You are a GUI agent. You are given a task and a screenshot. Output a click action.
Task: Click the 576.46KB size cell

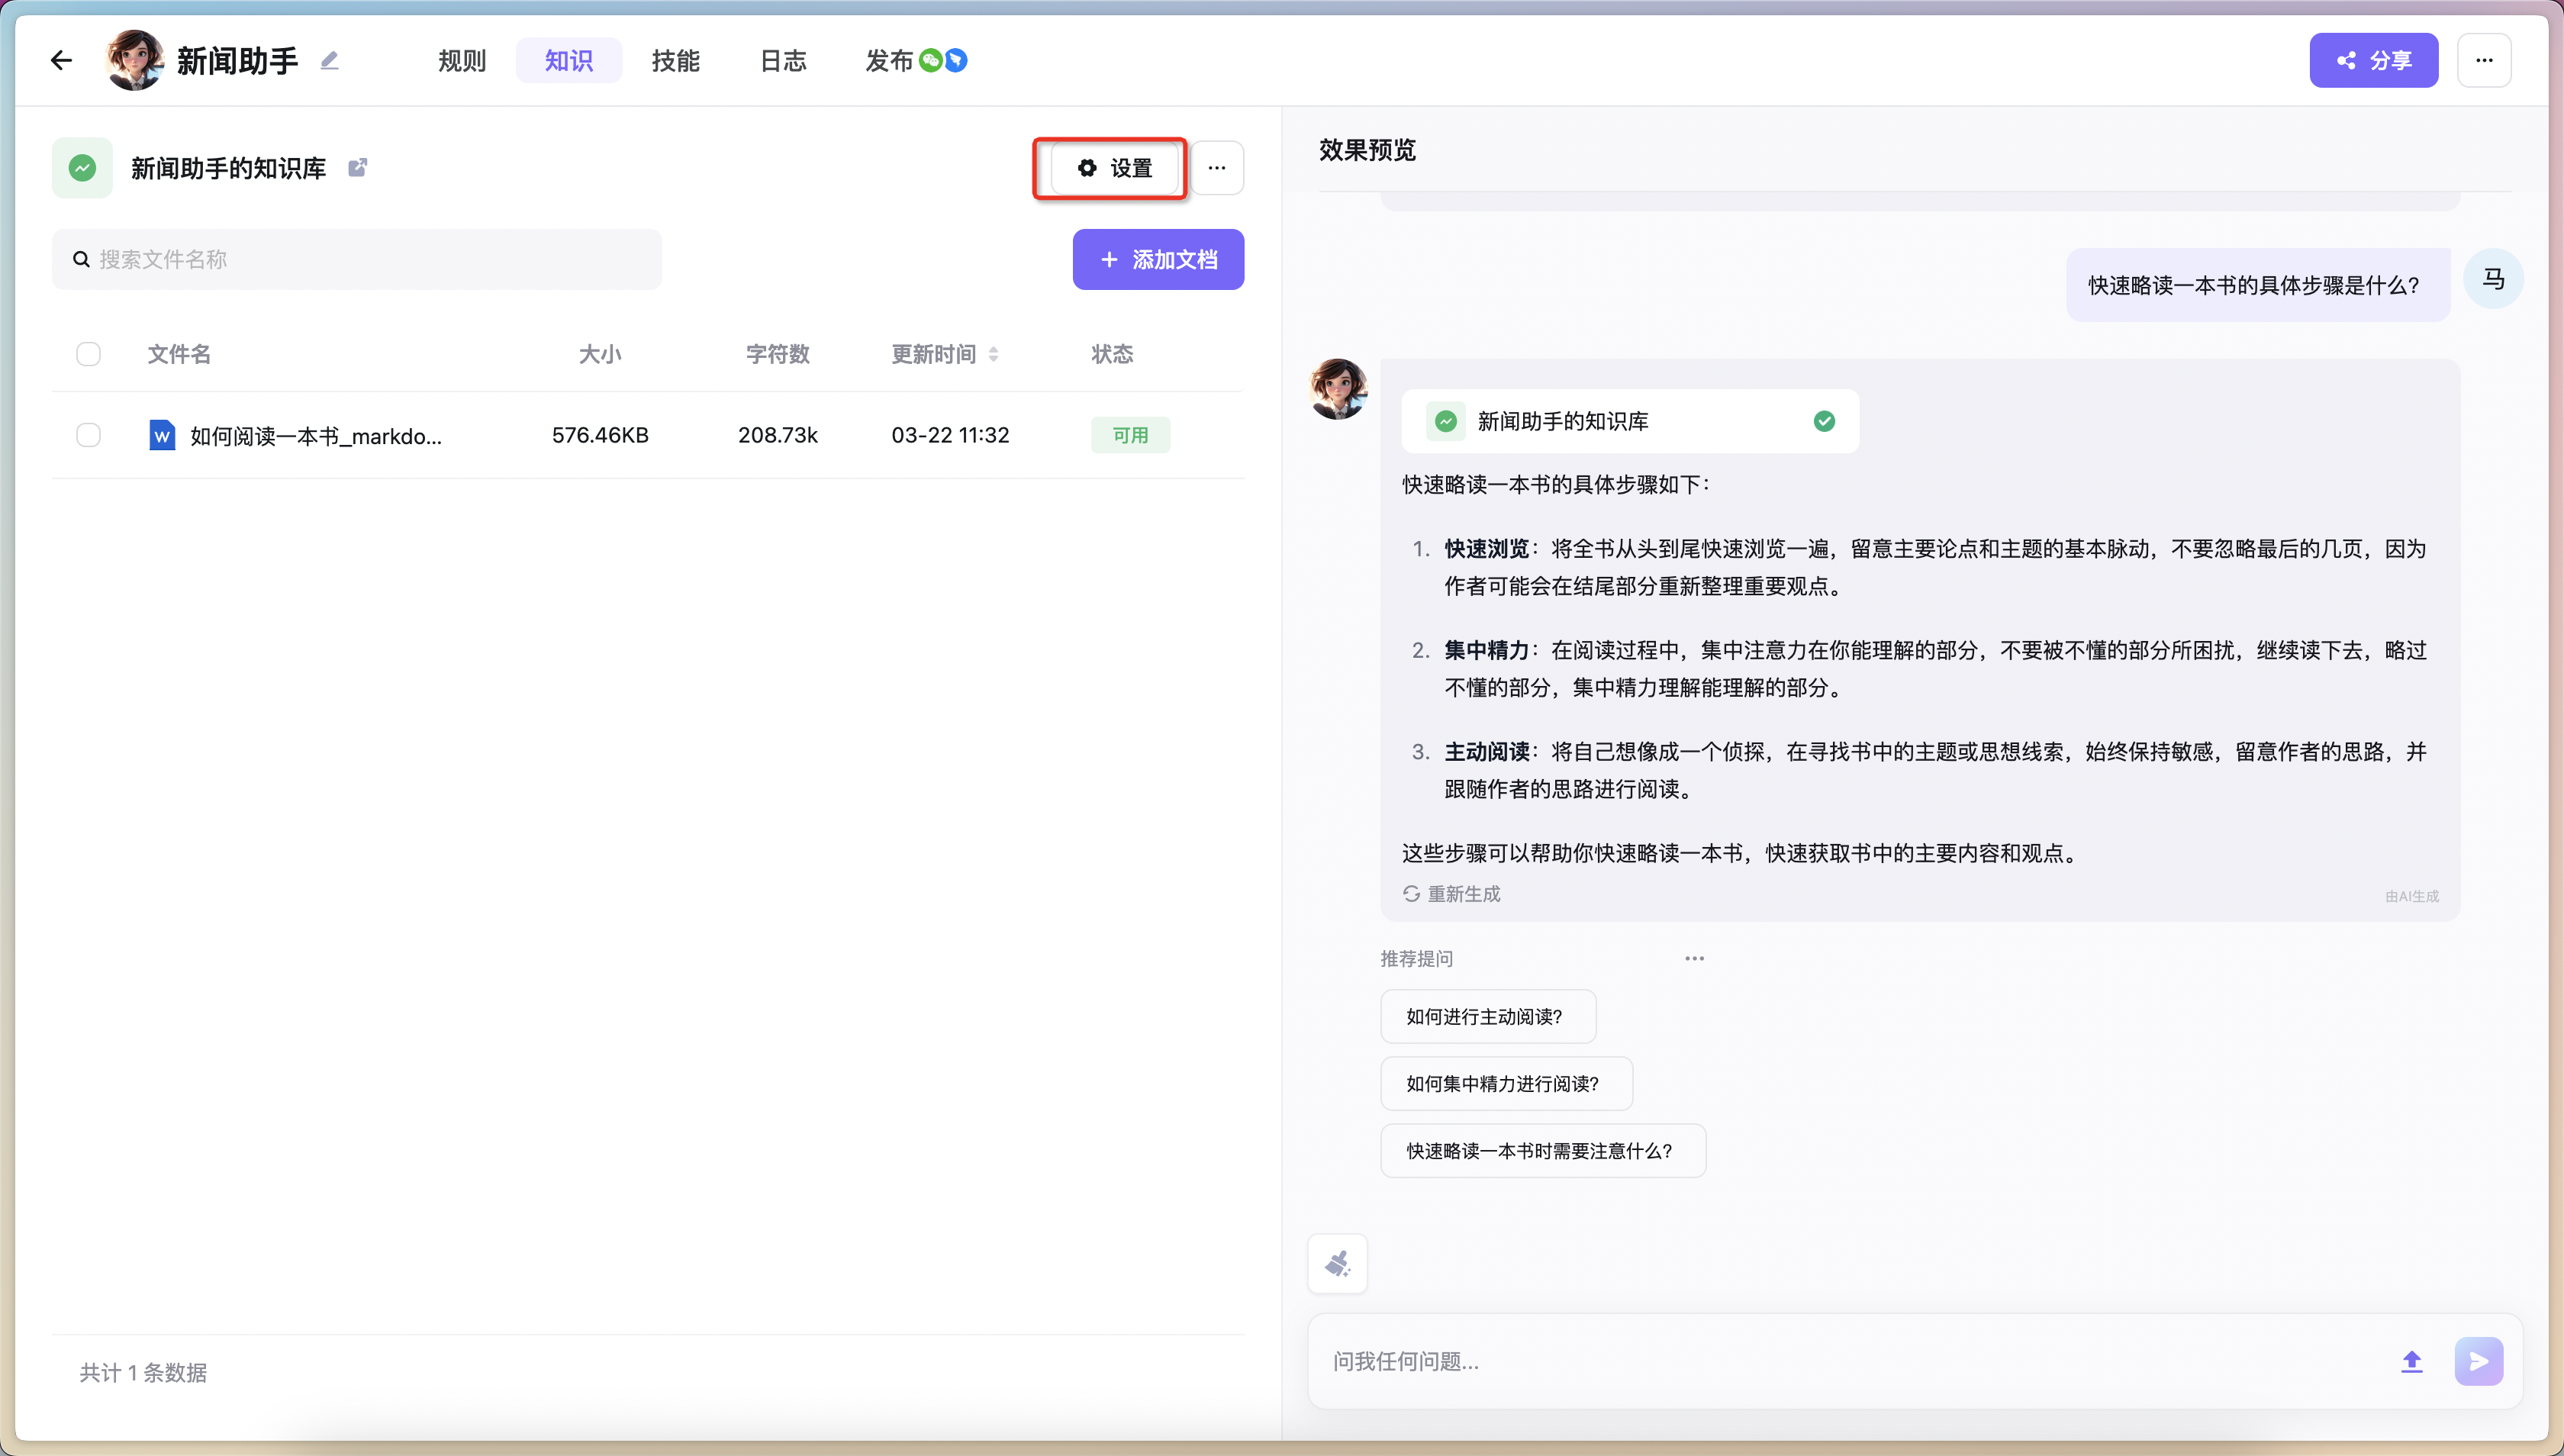(600, 435)
